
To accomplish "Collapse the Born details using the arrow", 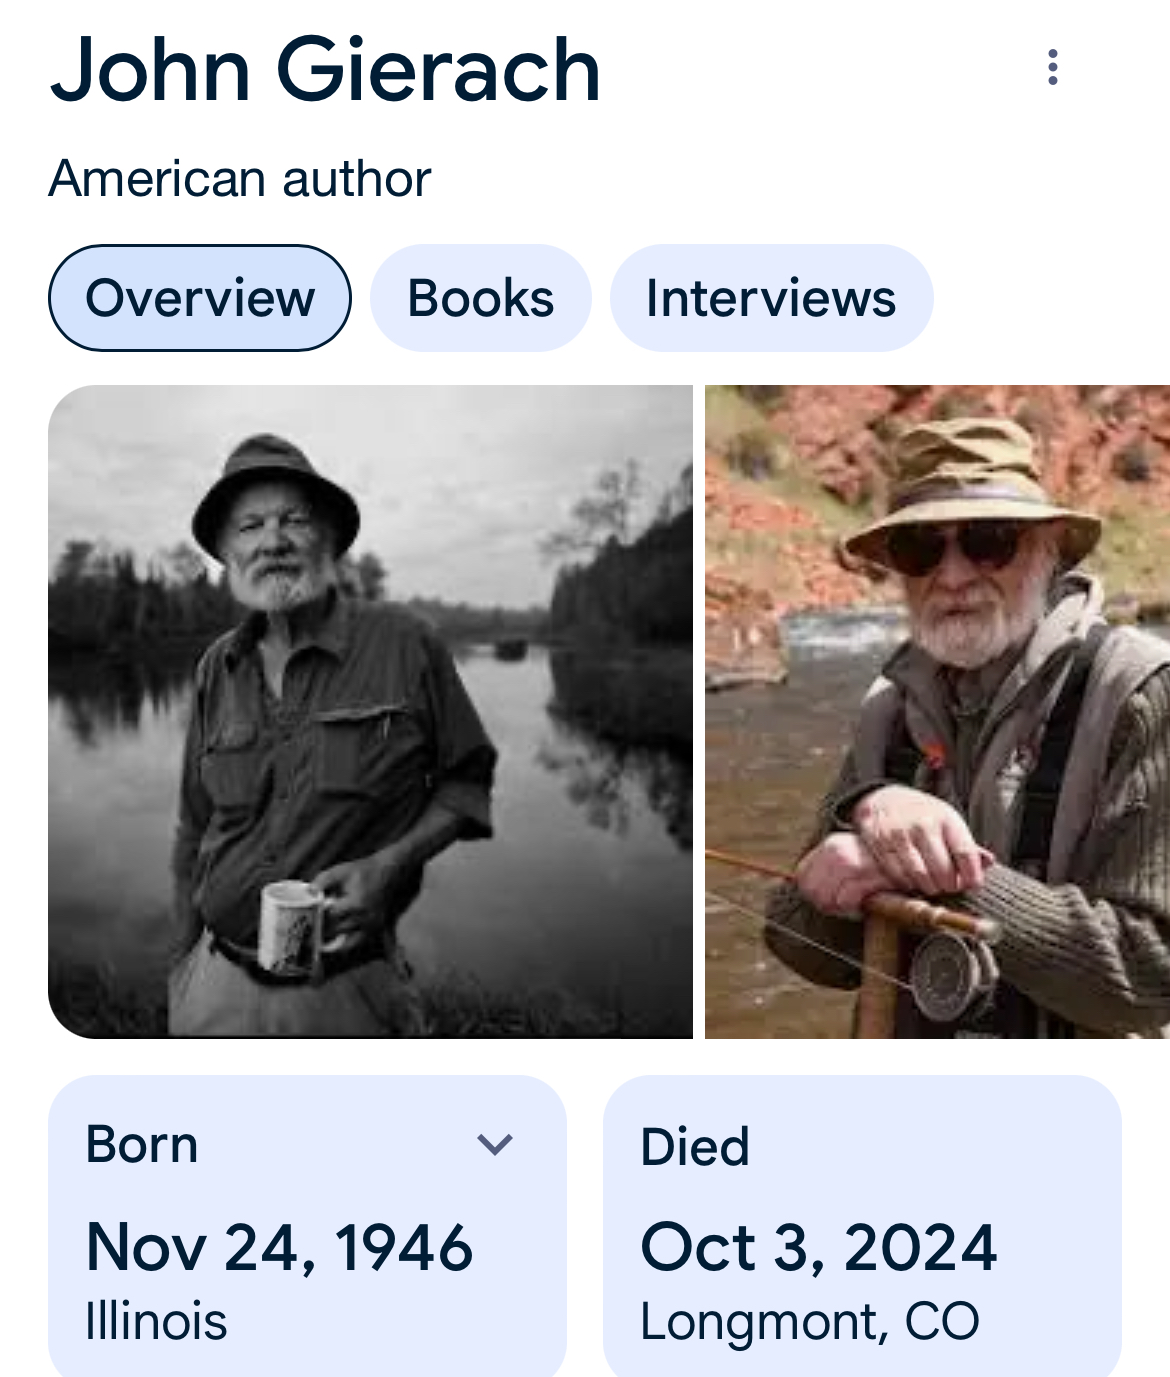I will point(494,1147).
